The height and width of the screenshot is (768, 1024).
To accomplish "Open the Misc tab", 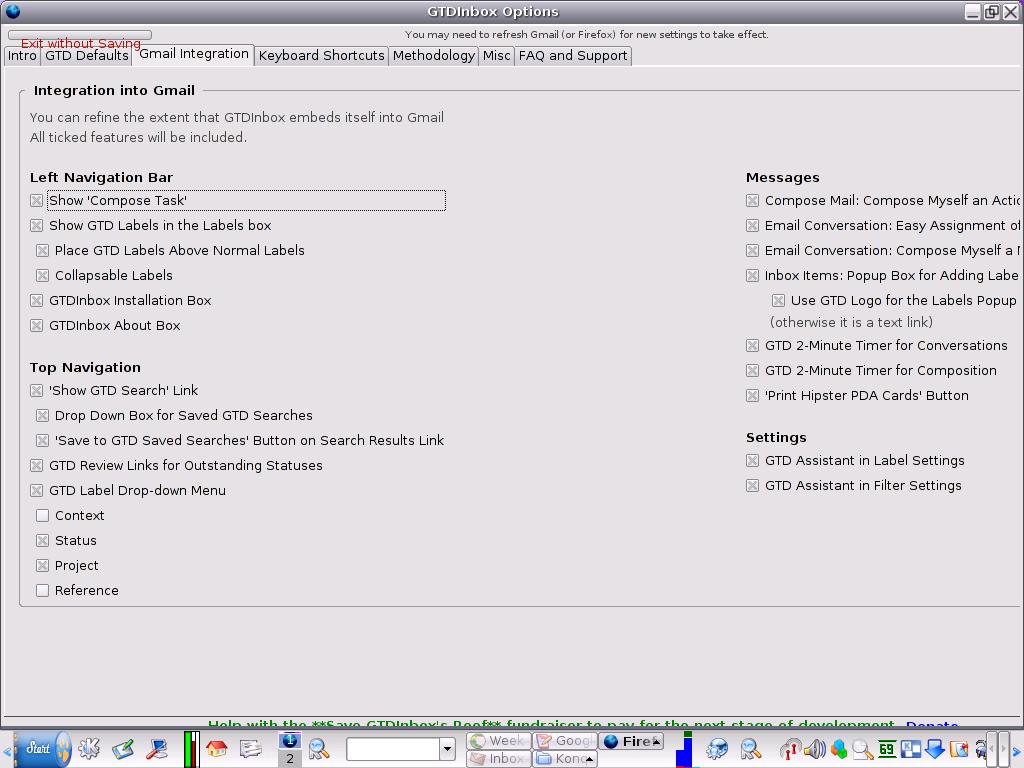I will [x=496, y=56].
